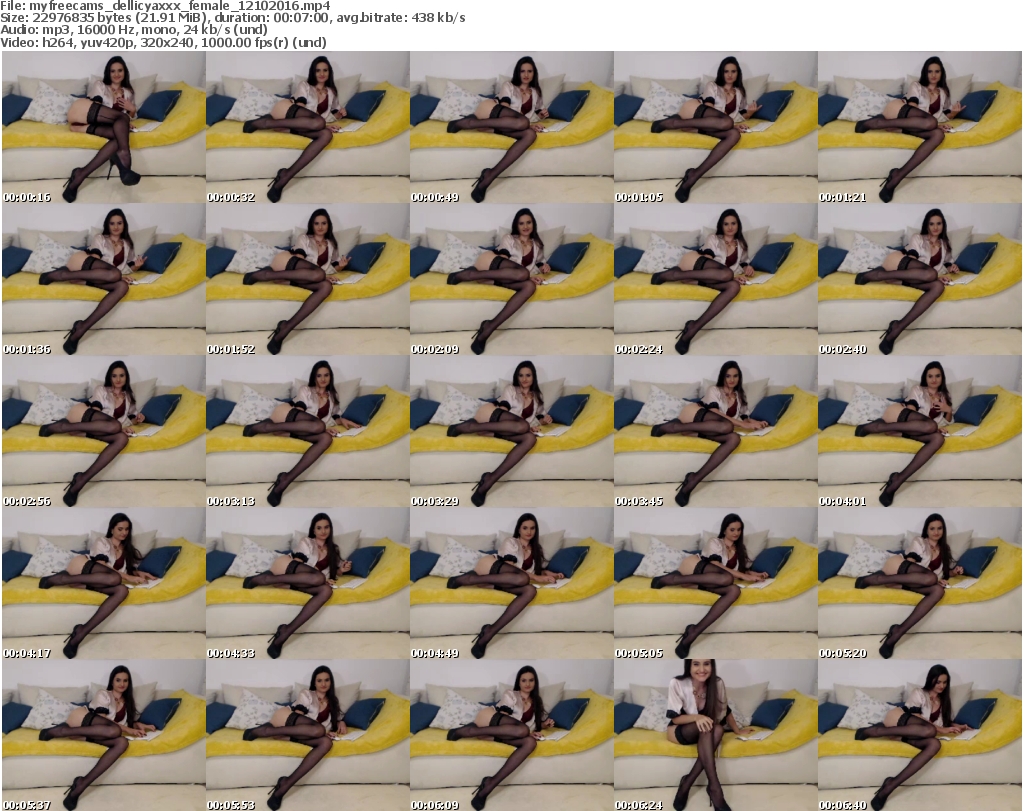Select the frame stamped 00:02:56
This screenshot has width=1024, height=811.
pos(103,432)
